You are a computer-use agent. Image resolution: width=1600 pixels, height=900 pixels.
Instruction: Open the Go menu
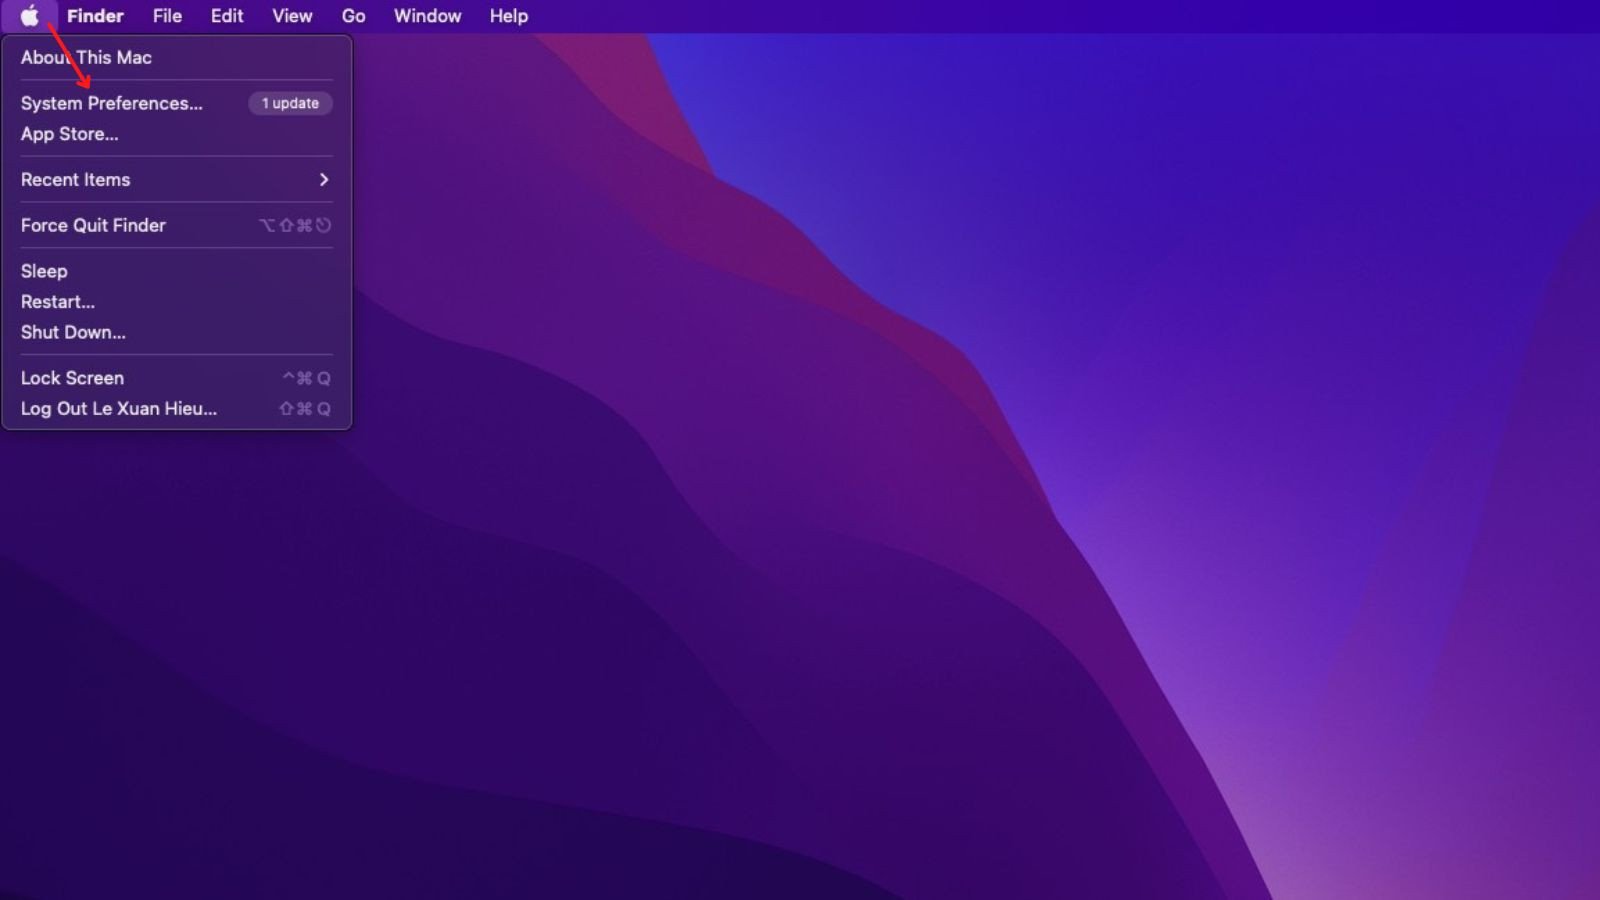point(353,16)
